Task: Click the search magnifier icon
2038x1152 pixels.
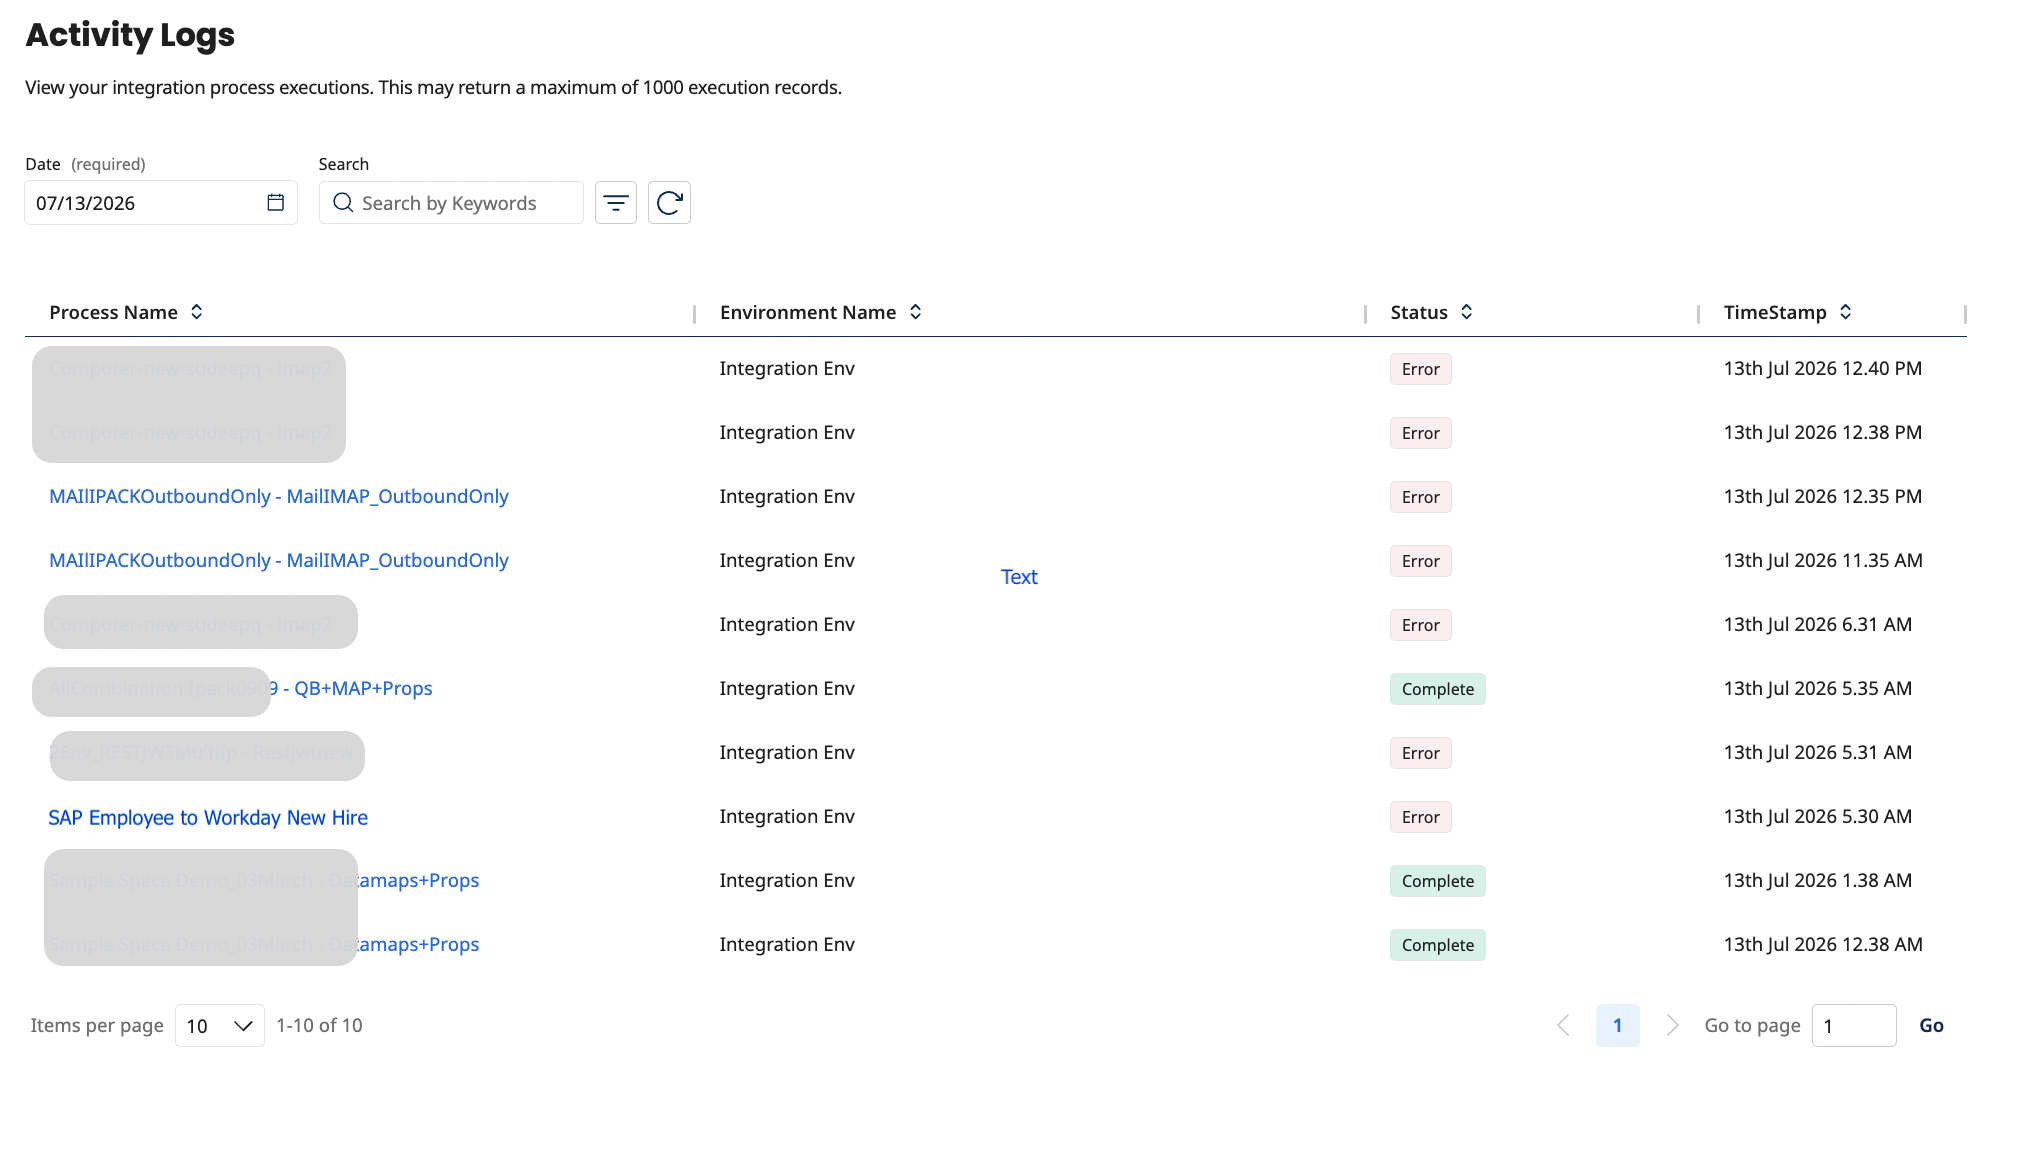Action: click(x=343, y=203)
